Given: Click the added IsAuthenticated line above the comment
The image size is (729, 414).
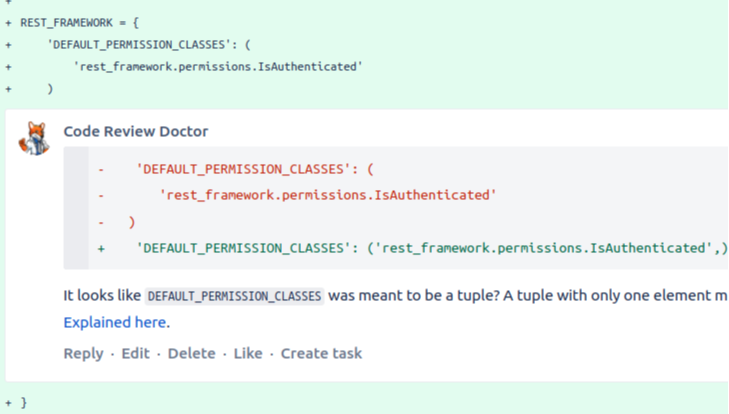Looking at the screenshot, I should click(x=217, y=66).
